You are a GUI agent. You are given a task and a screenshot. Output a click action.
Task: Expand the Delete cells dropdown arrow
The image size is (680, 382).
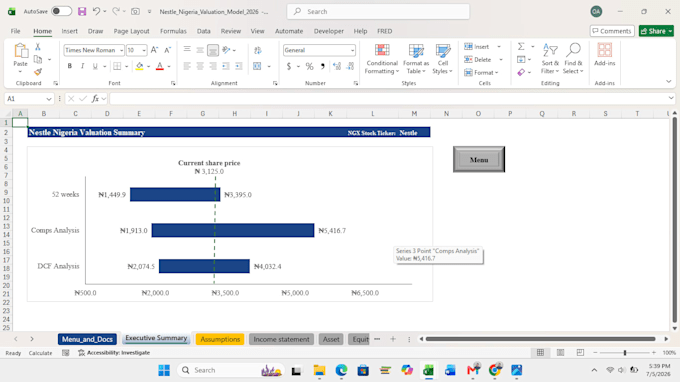501,59
